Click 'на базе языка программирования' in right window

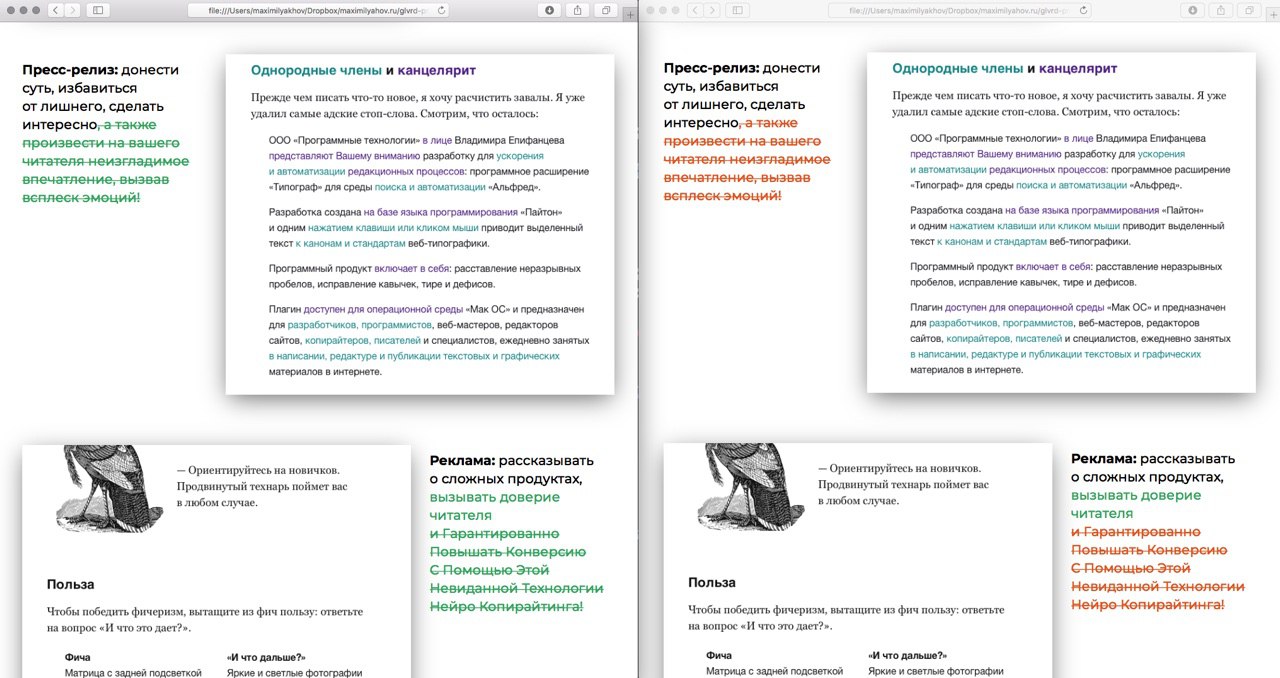1080,211
